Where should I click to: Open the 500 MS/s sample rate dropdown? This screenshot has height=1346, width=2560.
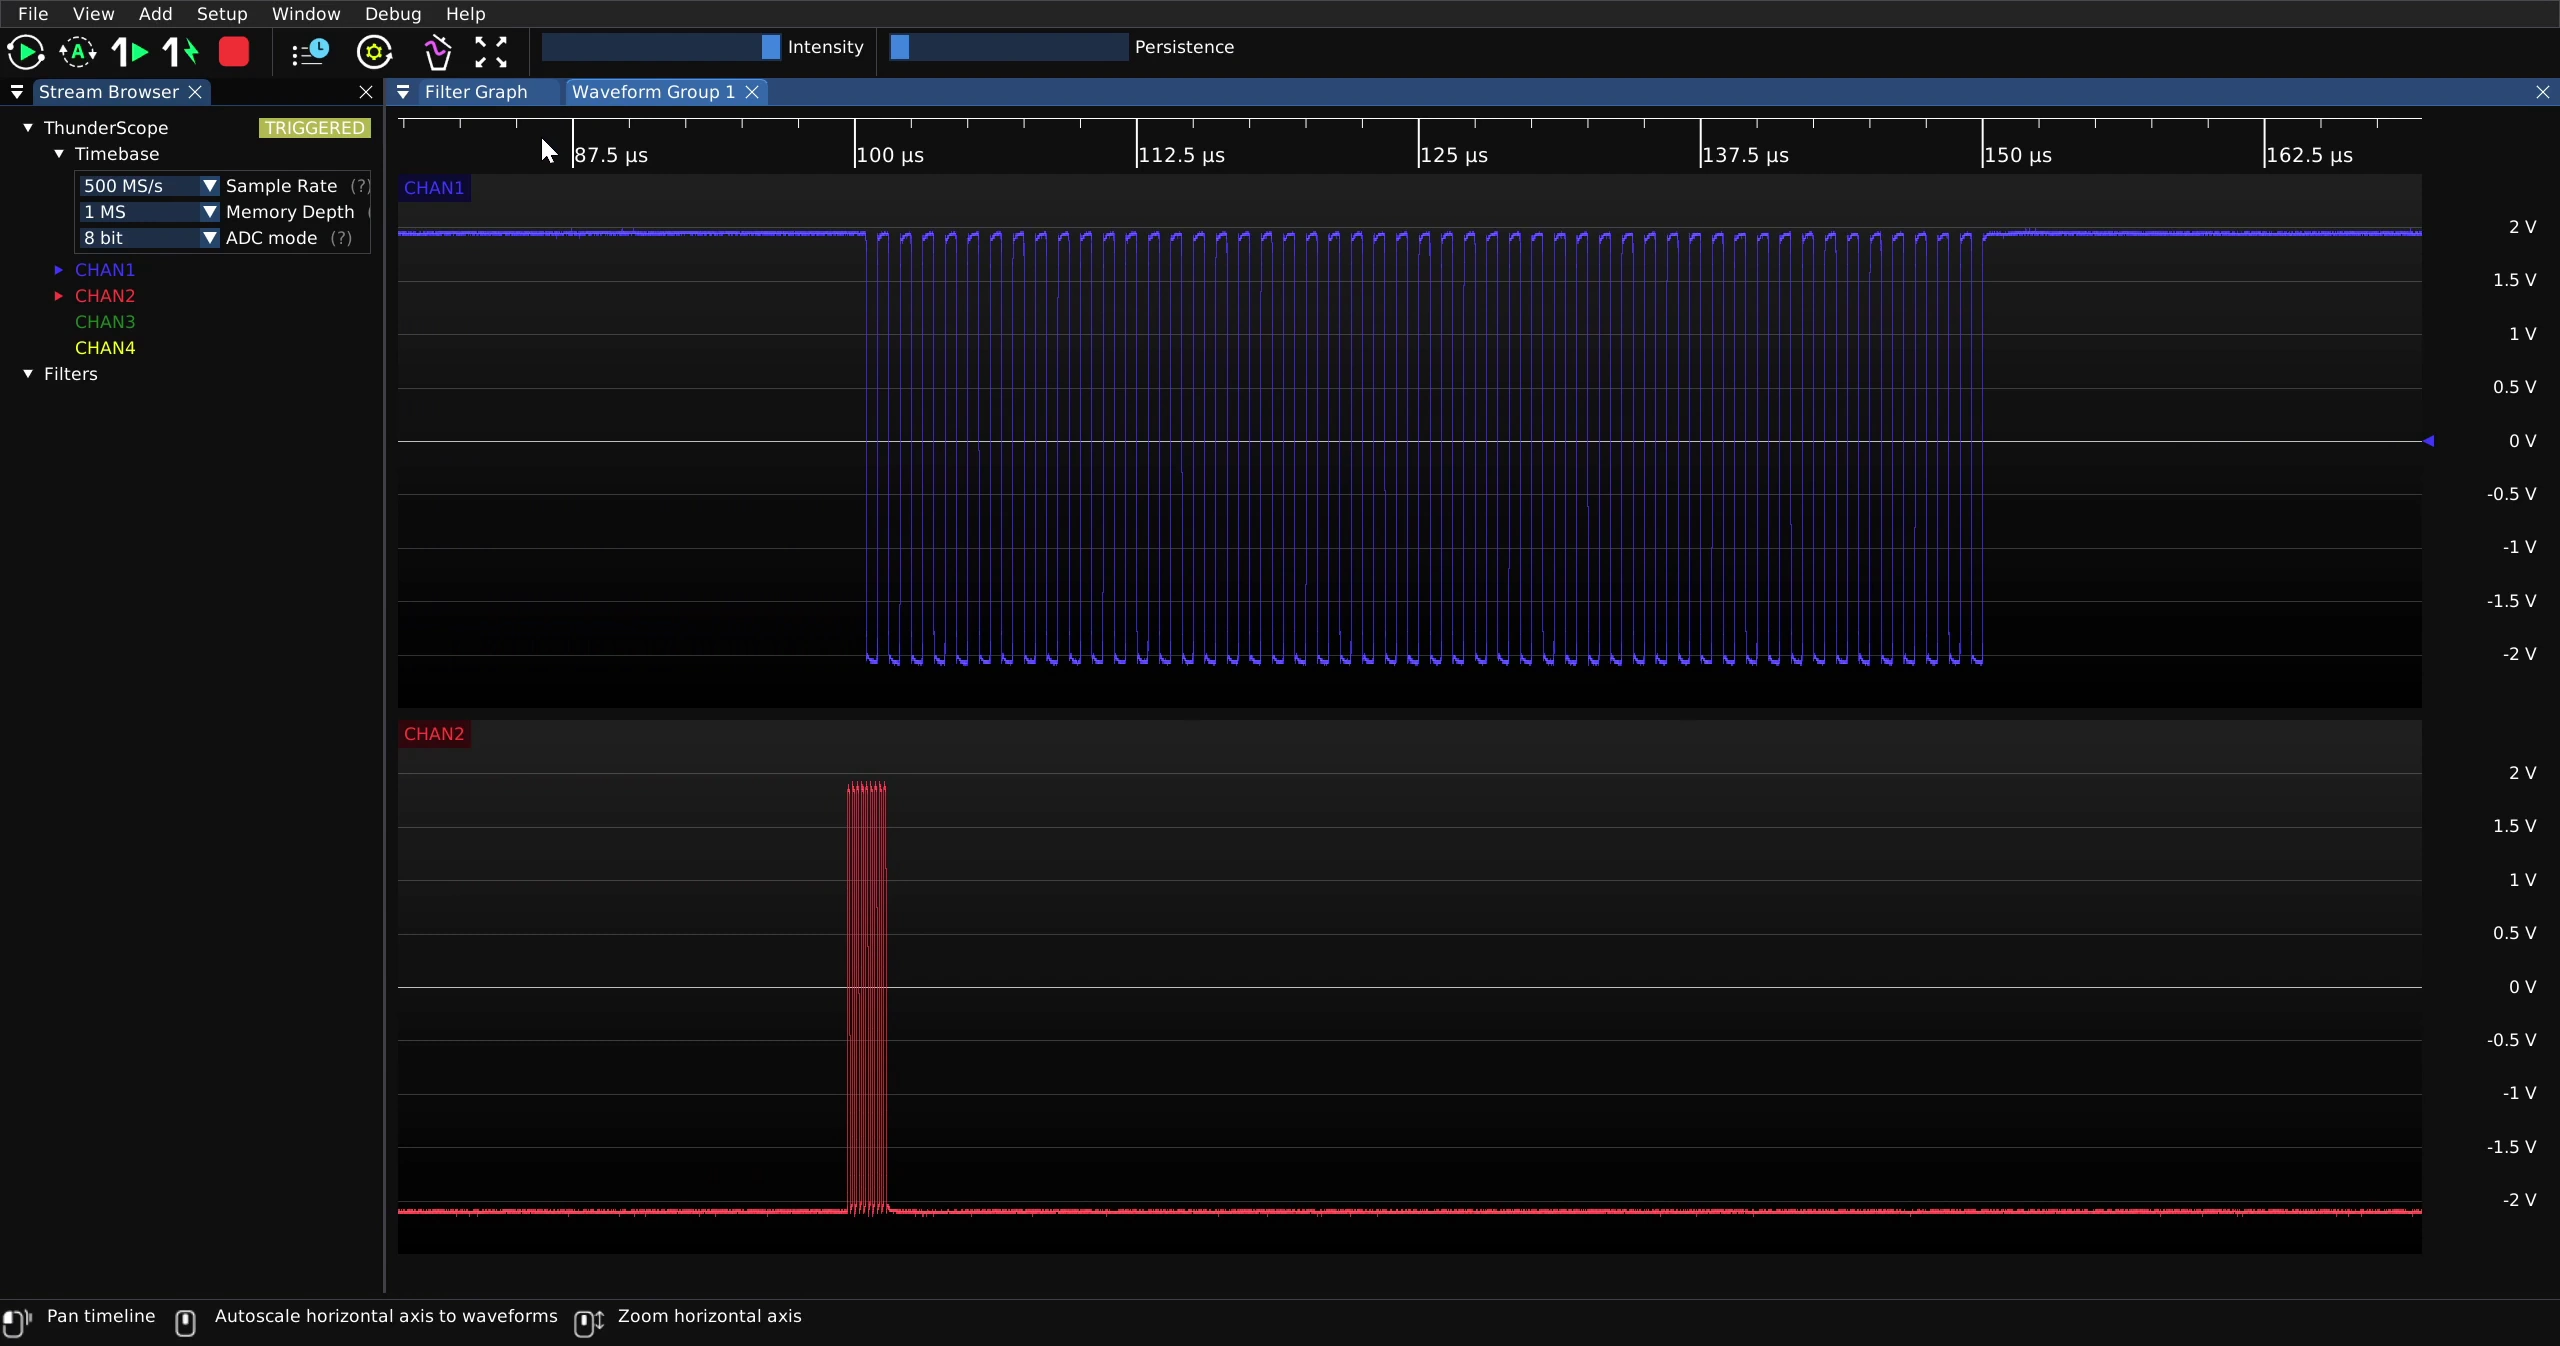pyautogui.click(x=149, y=186)
